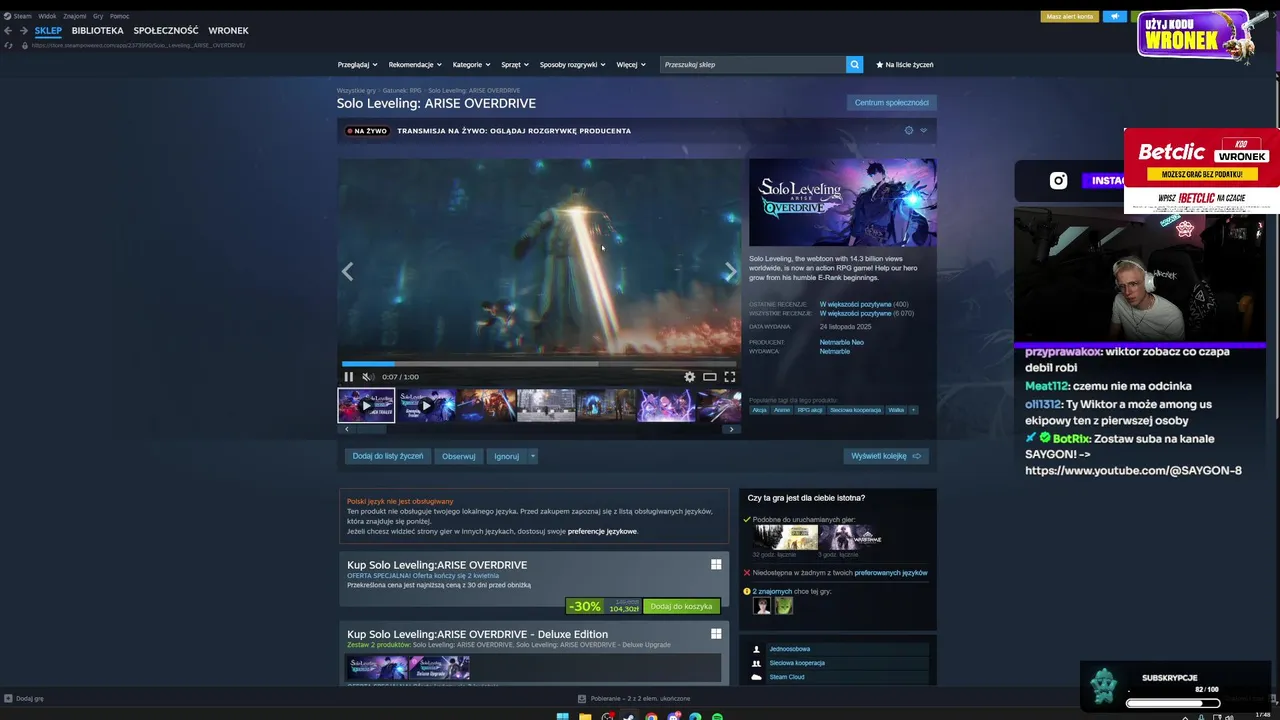Click Dodaj do listy życzeń button
The width and height of the screenshot is (1280, 720).
(388, 456)
